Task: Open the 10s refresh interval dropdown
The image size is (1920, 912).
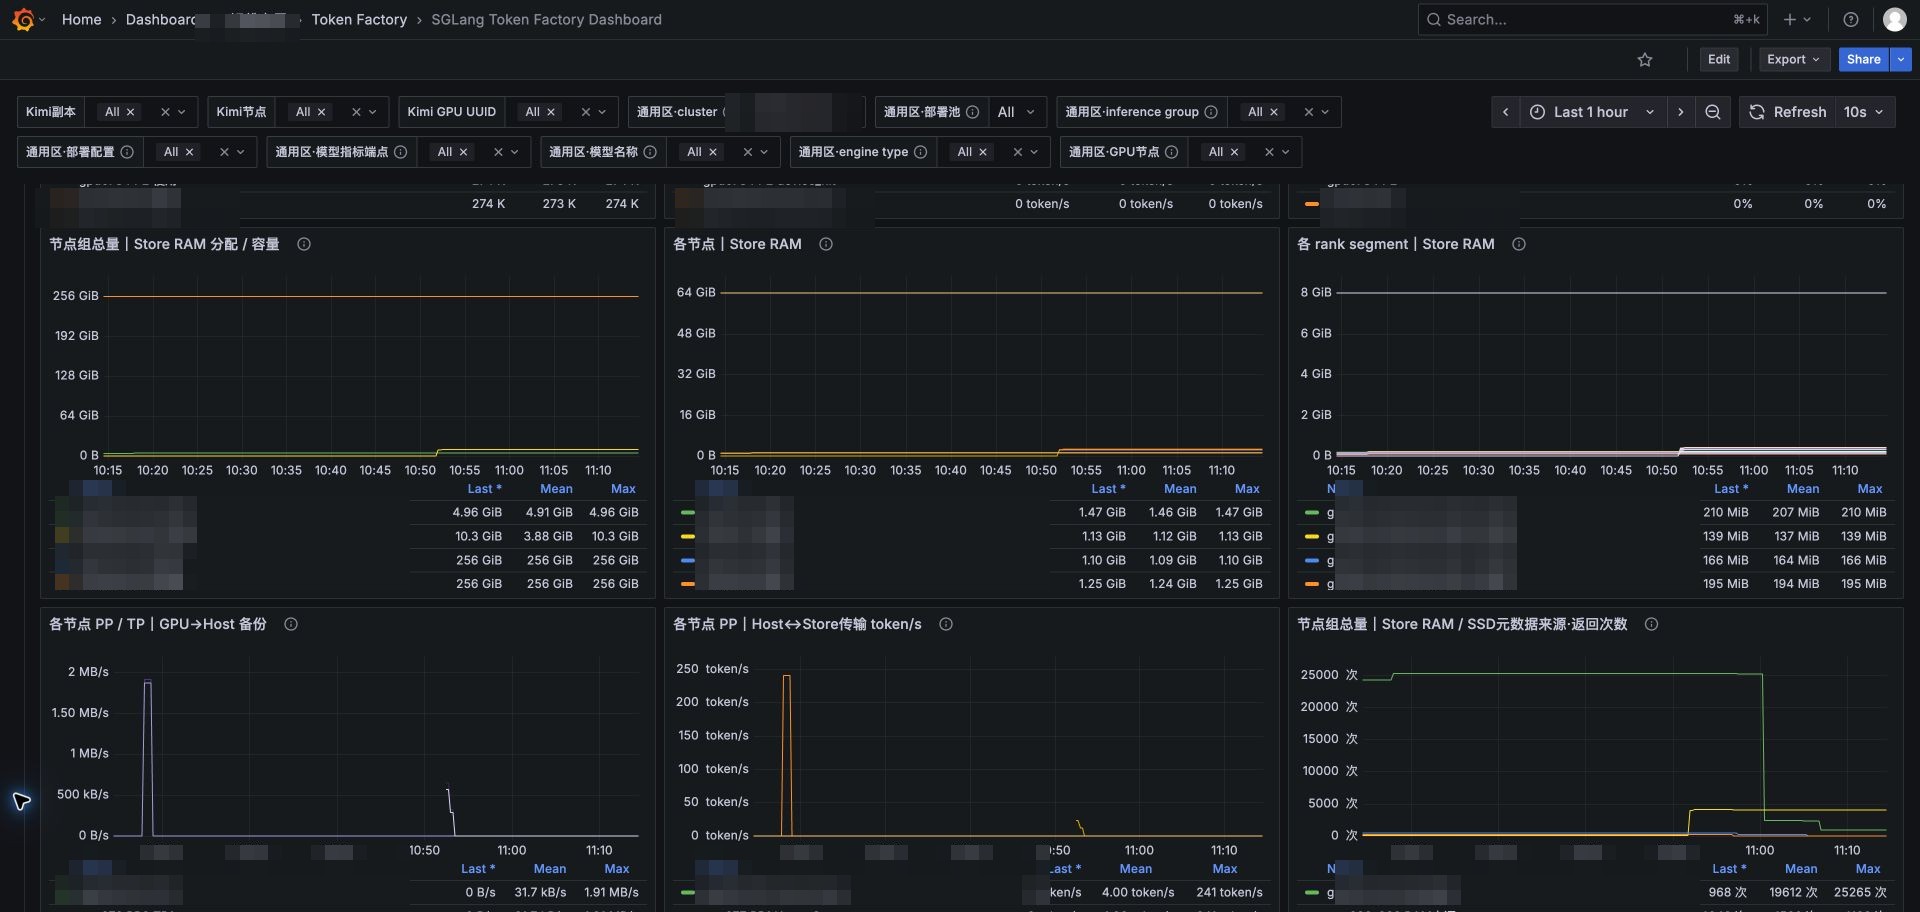Action: [1863, 112]
